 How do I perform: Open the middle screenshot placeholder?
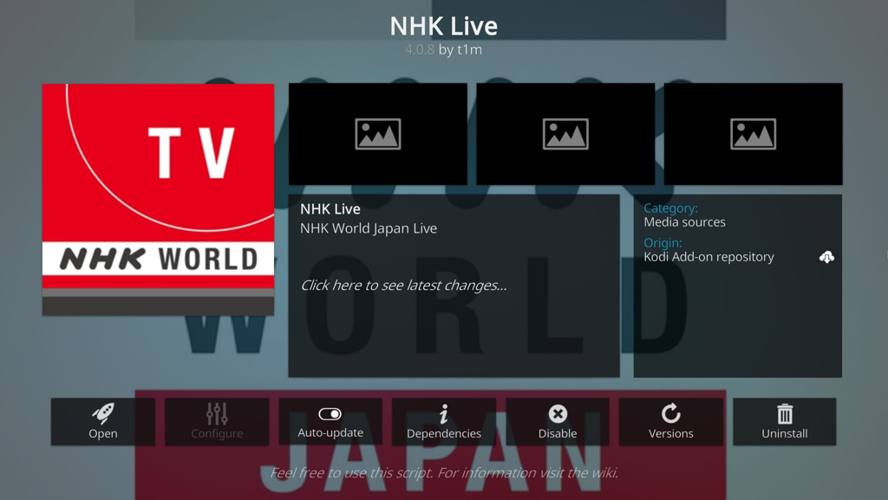[x=565, y=134]
